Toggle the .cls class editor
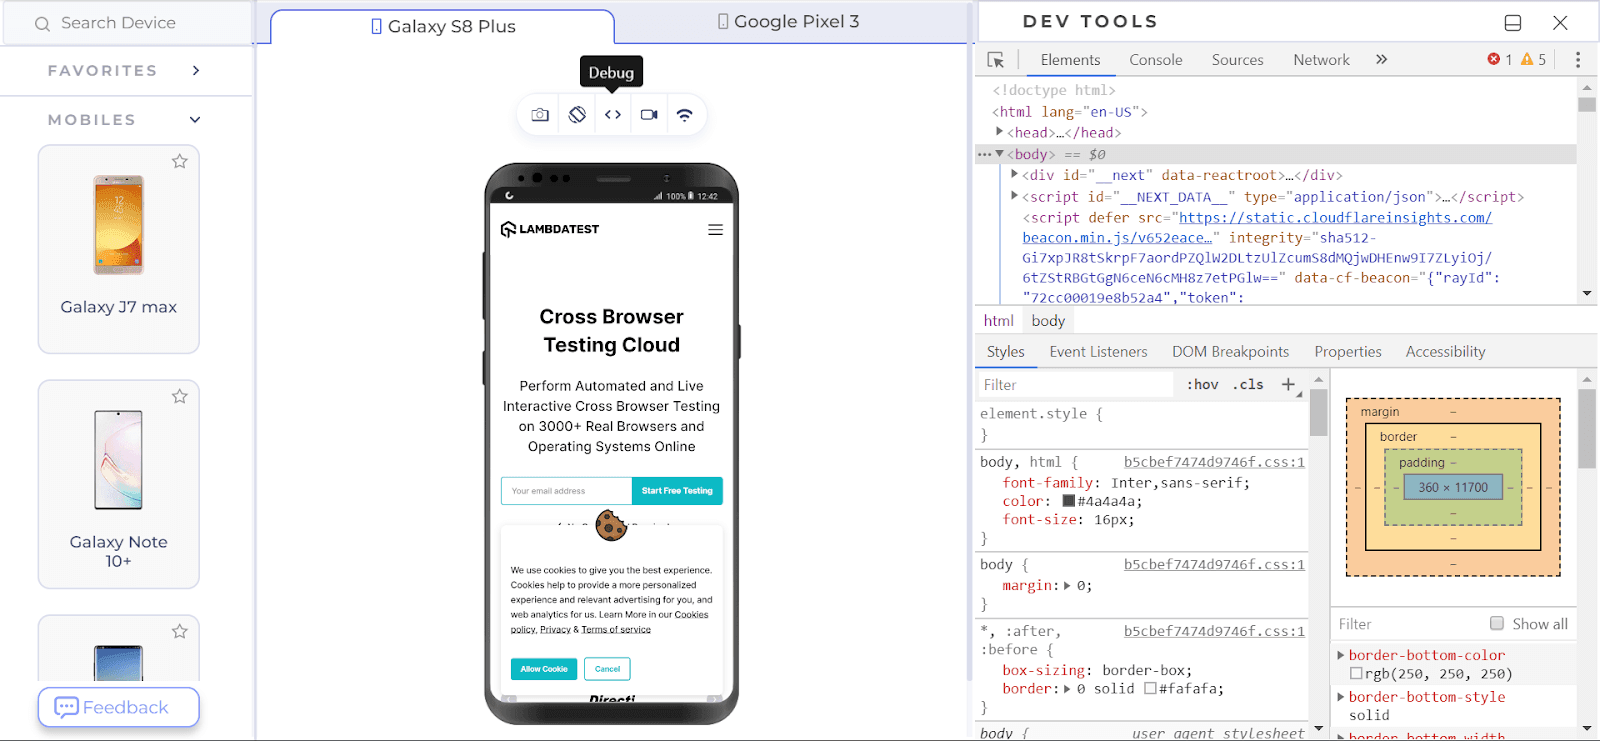 [x=1248, y=385]
